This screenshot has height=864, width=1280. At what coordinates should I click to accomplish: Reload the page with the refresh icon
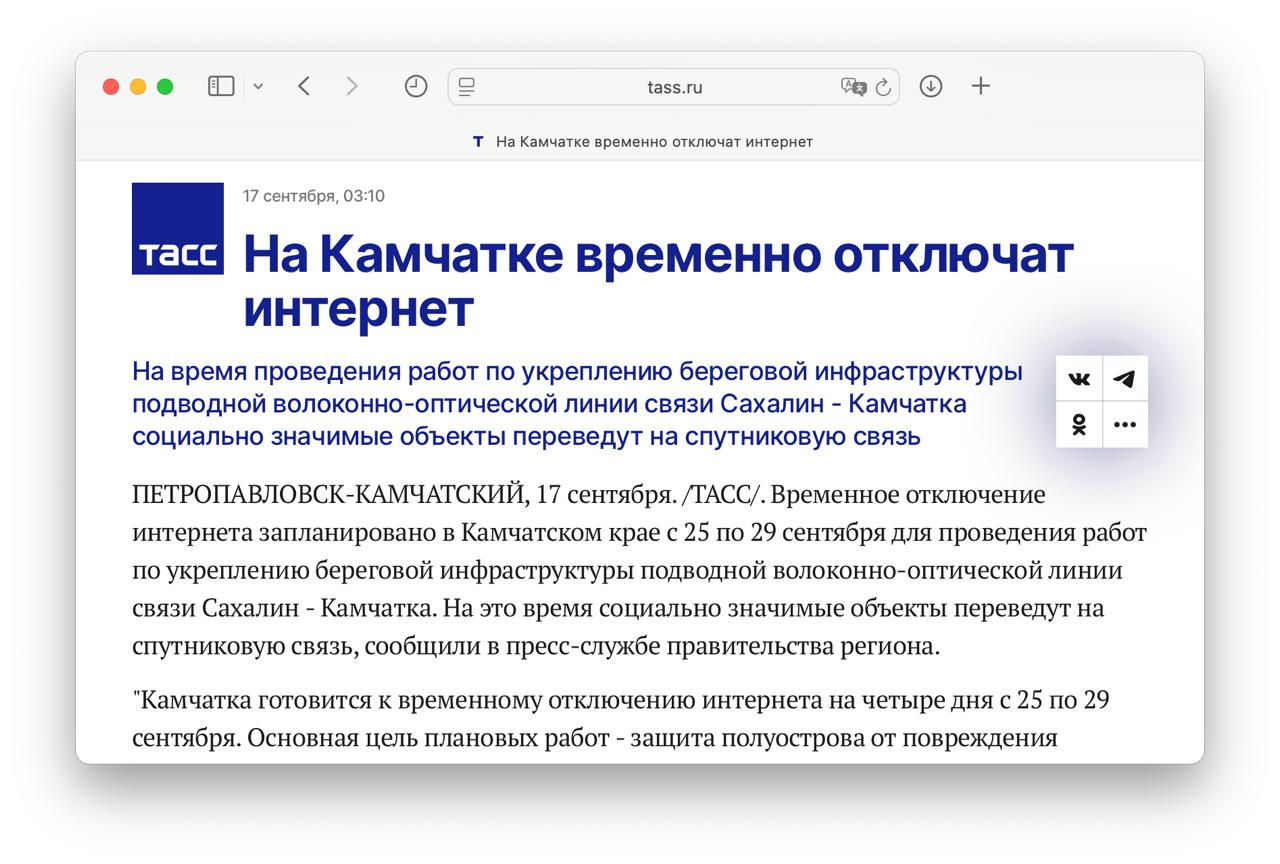click(x=884, y=87)
